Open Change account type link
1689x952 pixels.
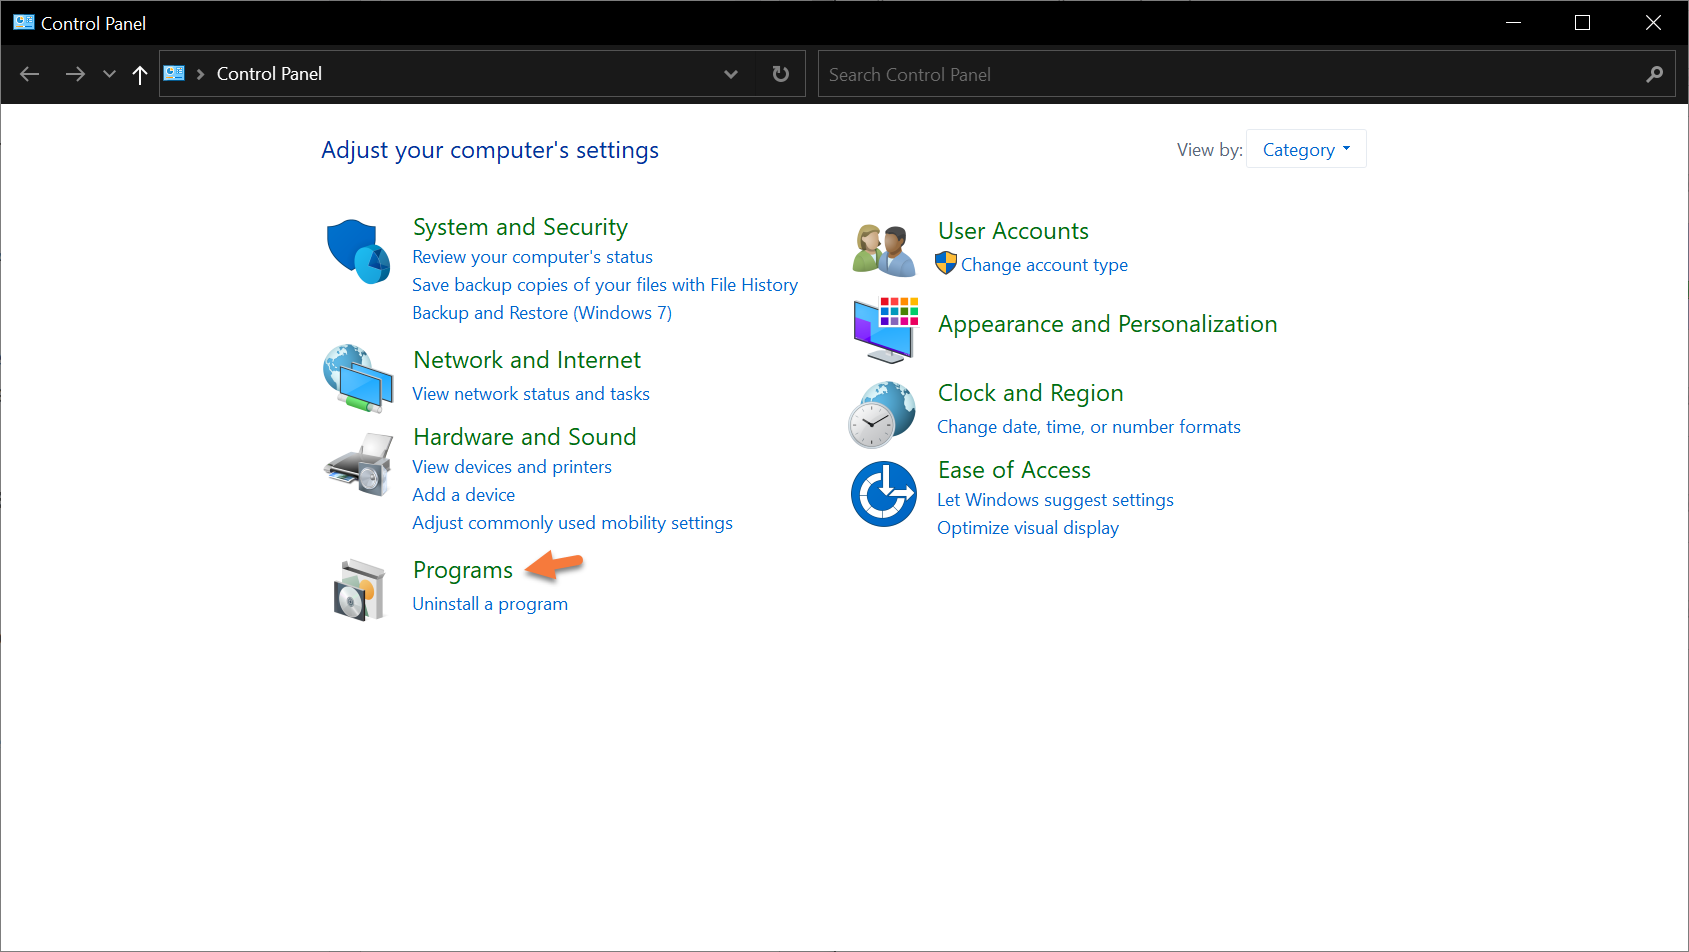pyautogui.click(x=1044, y=265)
